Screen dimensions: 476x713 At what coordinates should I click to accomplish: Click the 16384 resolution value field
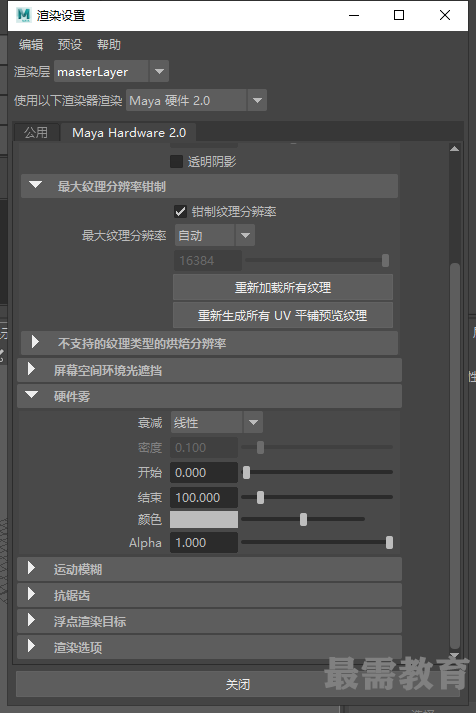click(x=208, y=261)
